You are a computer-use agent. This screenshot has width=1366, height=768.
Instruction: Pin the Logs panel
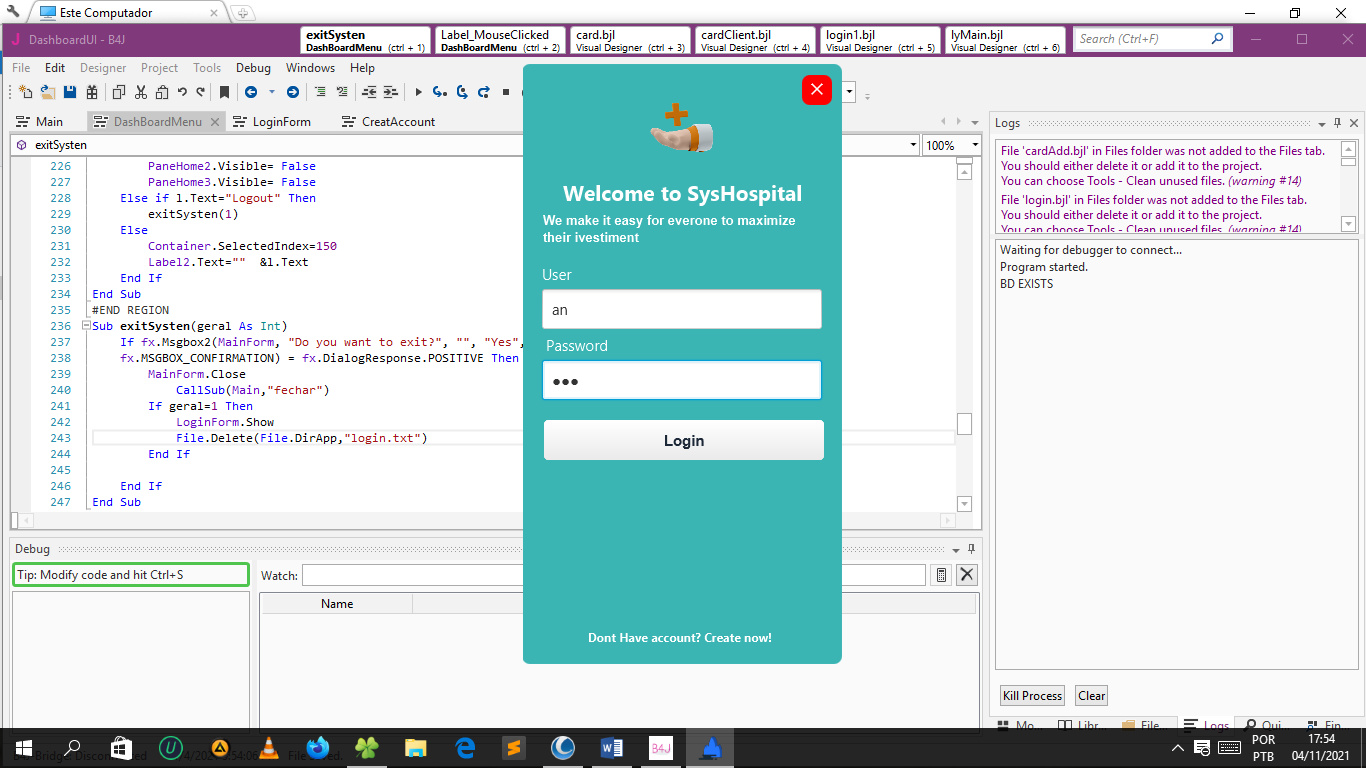pos(1338,123)
